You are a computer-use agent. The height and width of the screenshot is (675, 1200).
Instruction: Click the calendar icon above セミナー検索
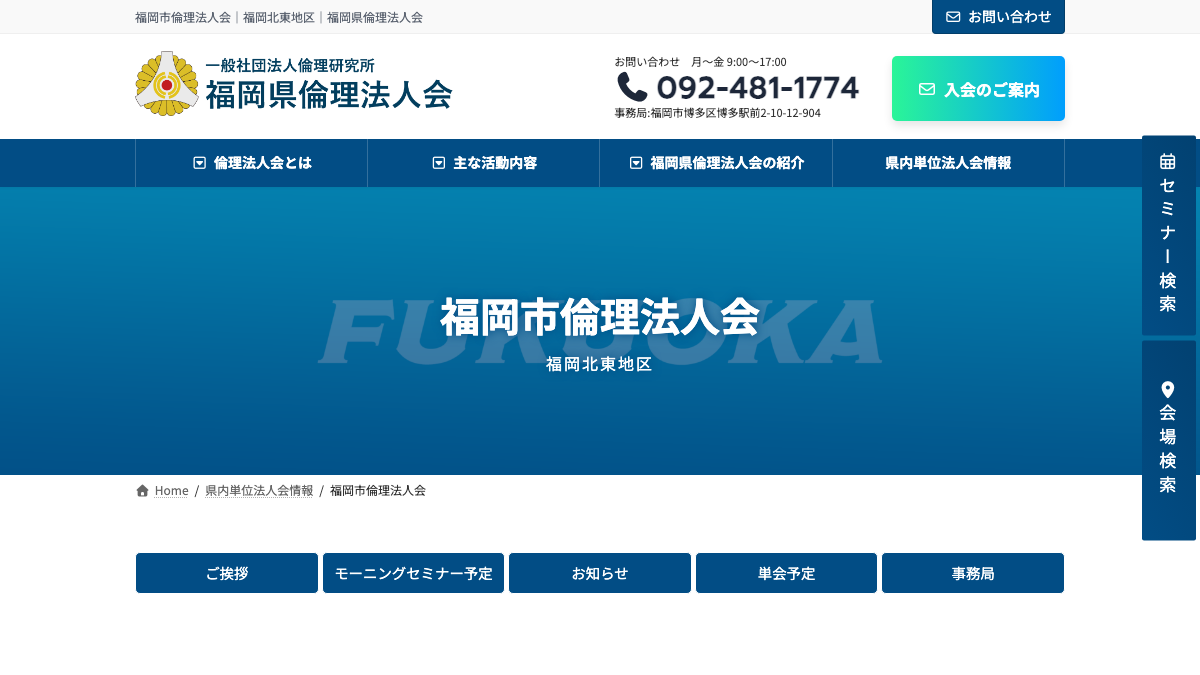pos(1168,161)
